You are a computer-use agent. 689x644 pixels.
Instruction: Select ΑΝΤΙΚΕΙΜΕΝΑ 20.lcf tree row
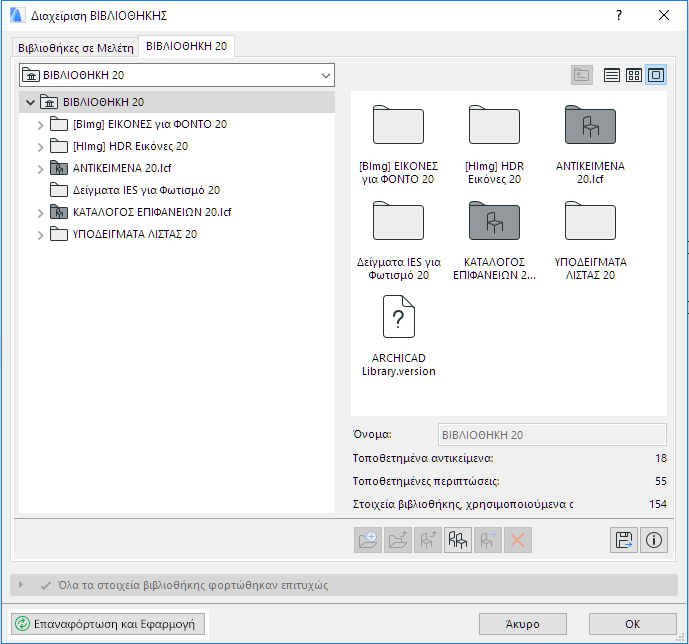[177, 168]
